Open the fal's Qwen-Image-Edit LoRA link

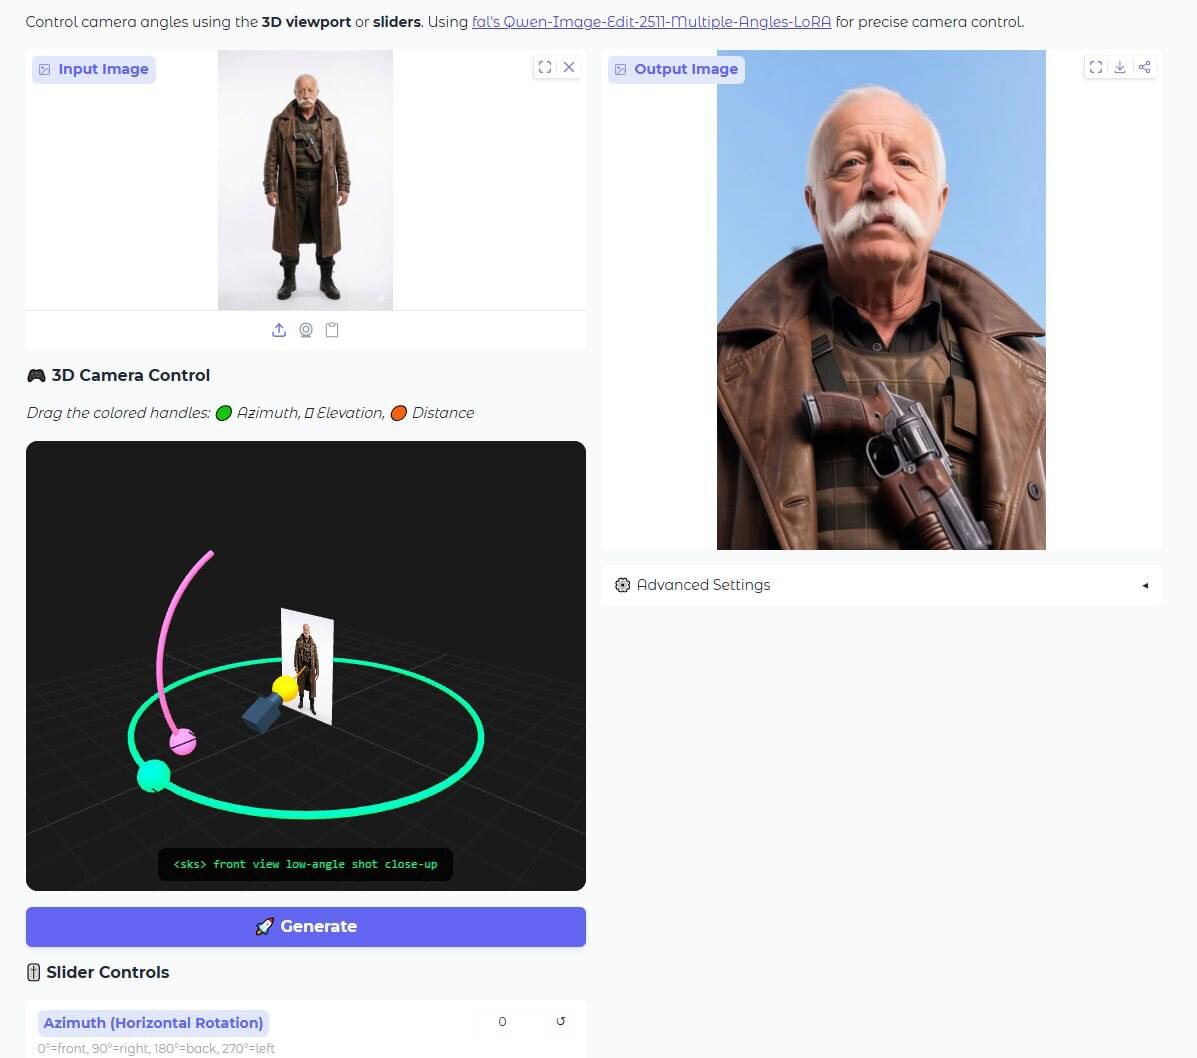click(x=651, y=21)
